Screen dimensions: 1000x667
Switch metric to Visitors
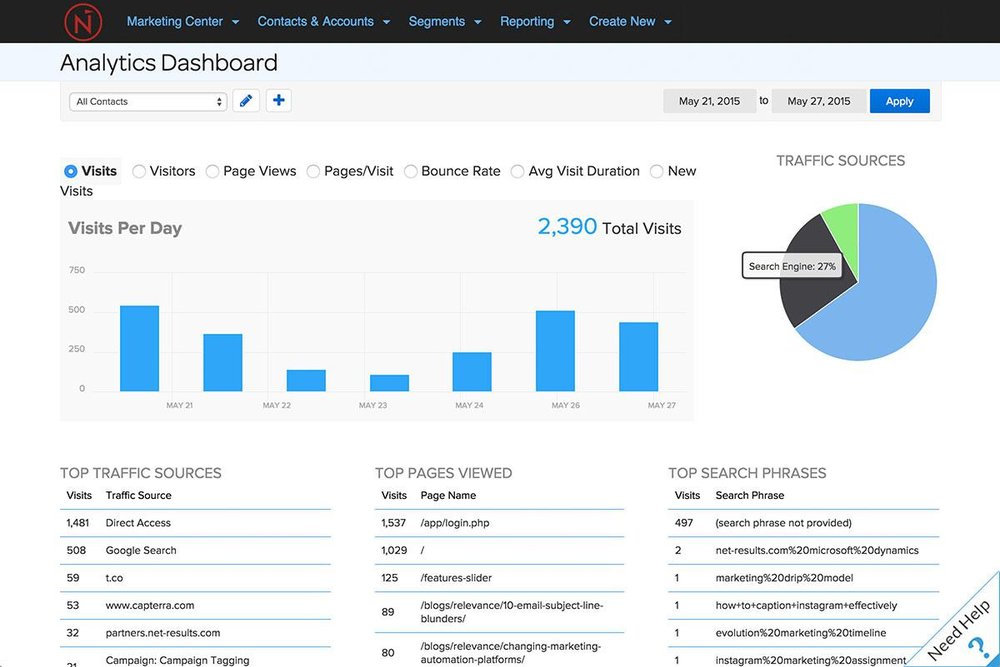click(138, 171)
